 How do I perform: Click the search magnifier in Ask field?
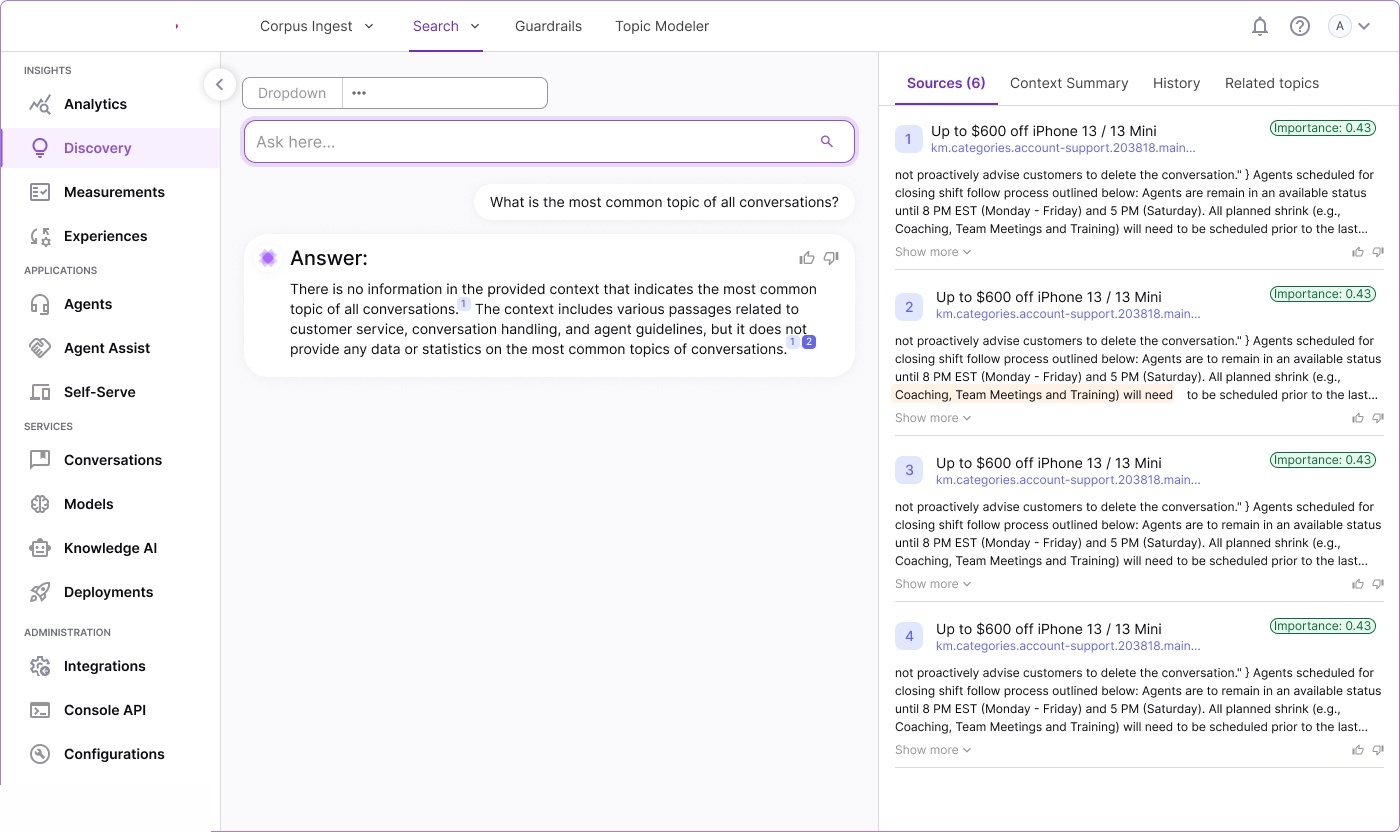(826, 142)
